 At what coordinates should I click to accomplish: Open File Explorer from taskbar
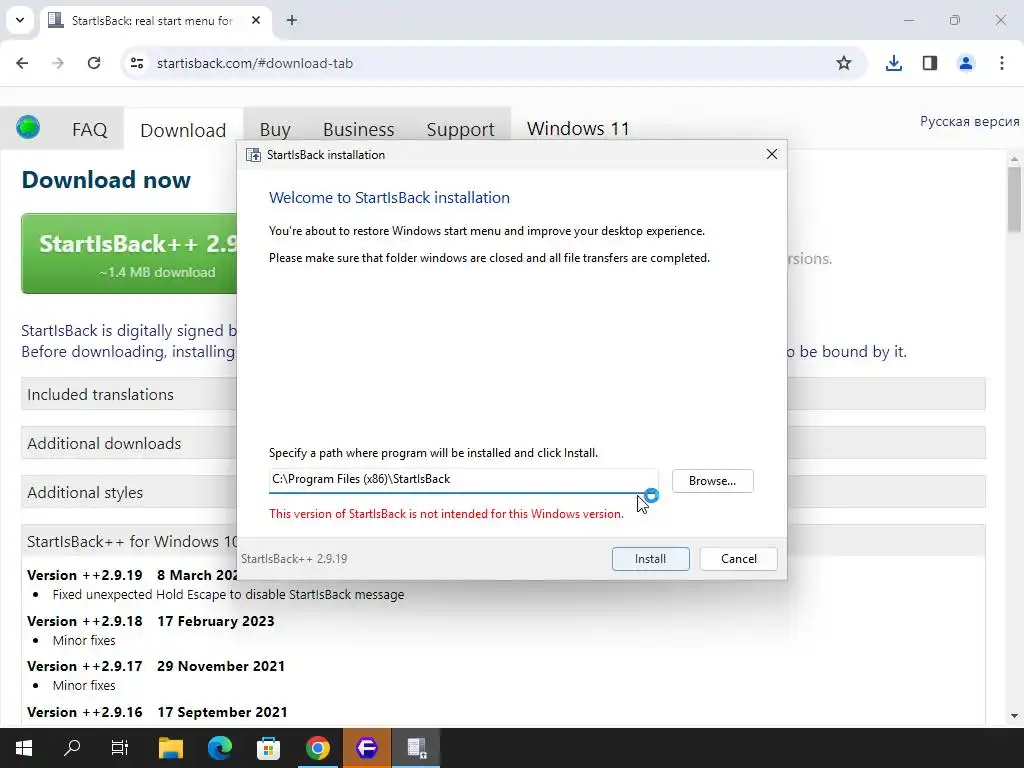point(170,748)
